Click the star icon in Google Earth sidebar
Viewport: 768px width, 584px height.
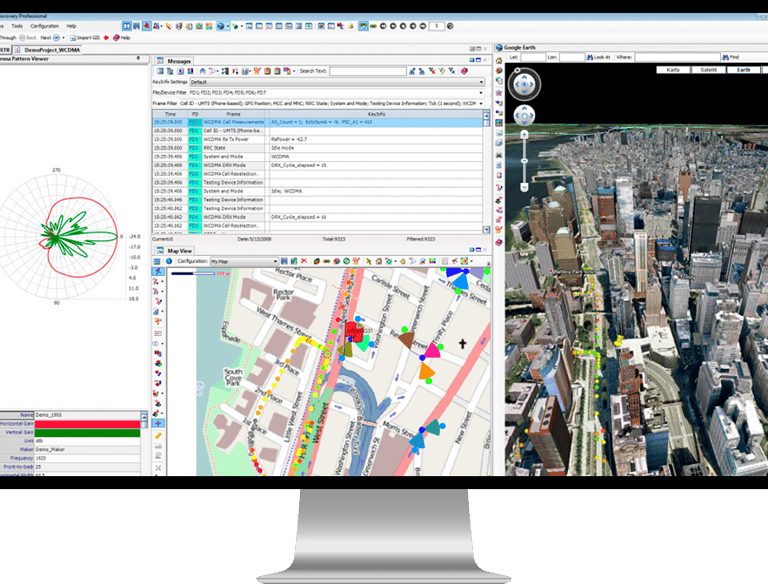(x=499, y=93)
